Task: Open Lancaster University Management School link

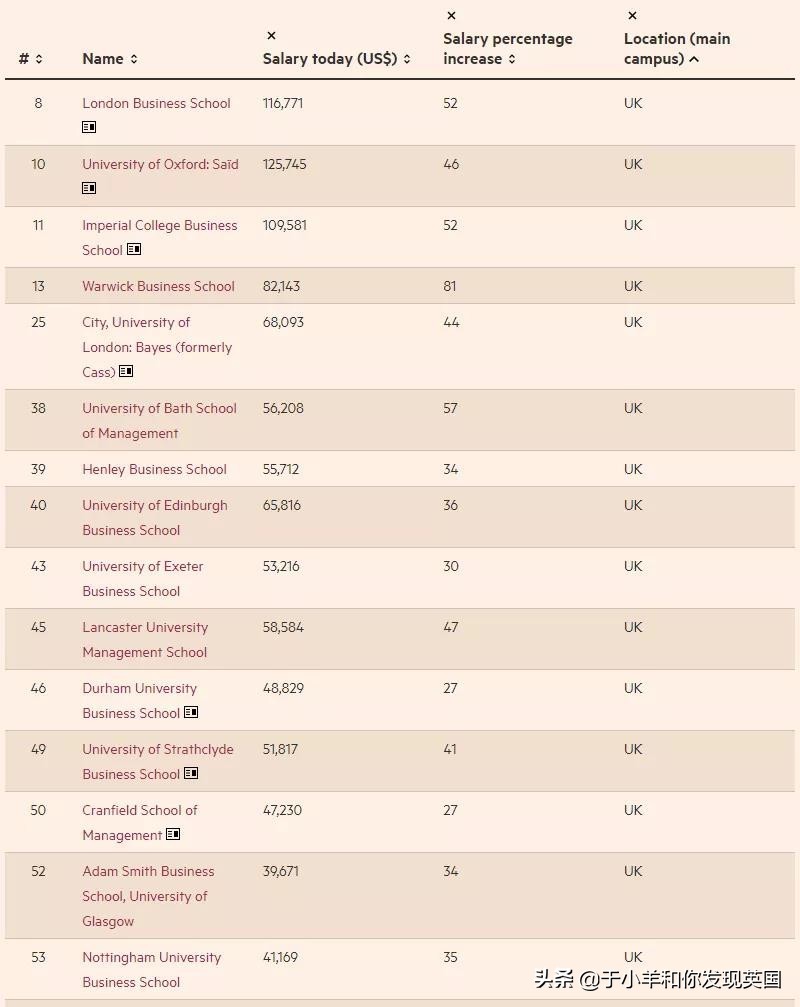Action: pyautogui.click(x=145, y=639)
